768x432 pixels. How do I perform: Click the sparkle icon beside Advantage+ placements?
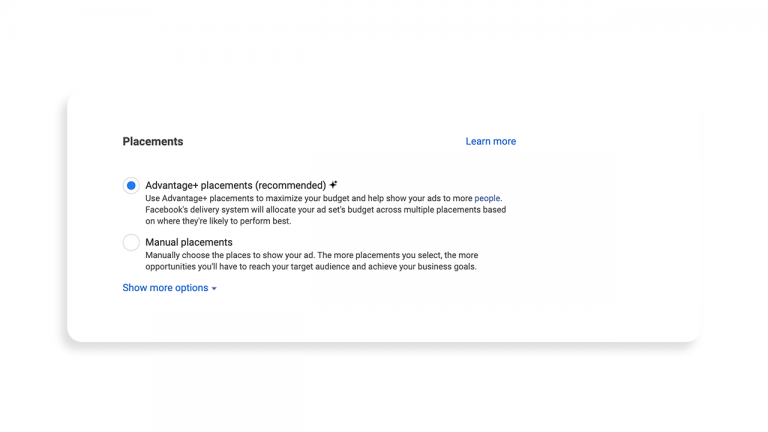(x=334, y=185)
